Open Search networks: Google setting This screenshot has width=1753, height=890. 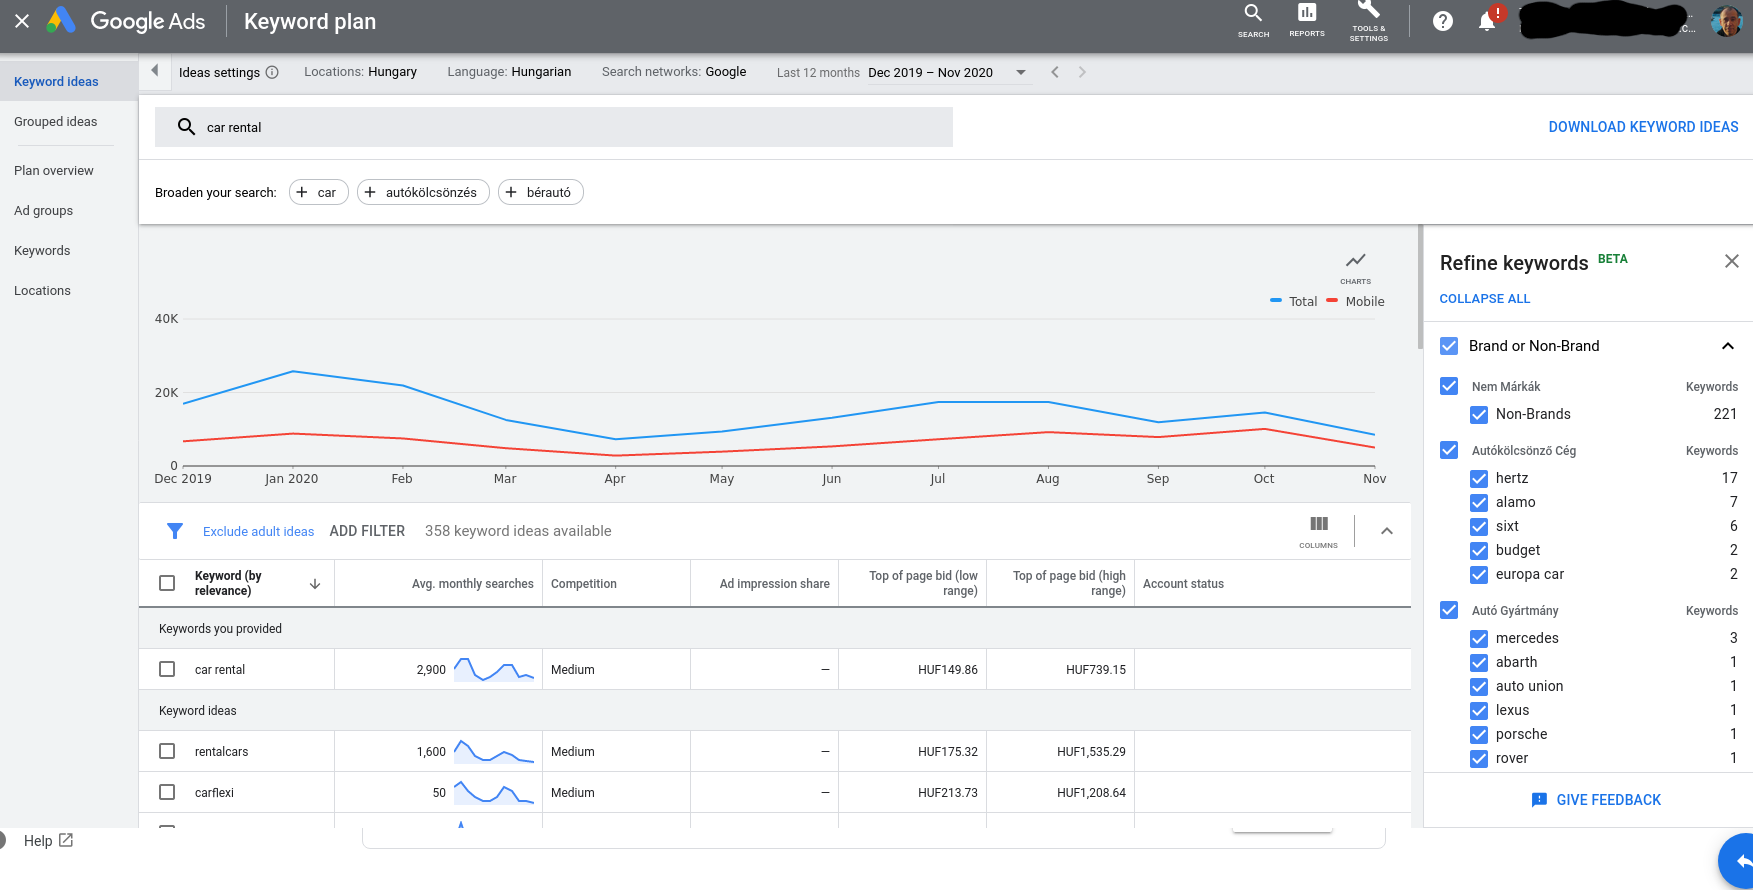674,72
